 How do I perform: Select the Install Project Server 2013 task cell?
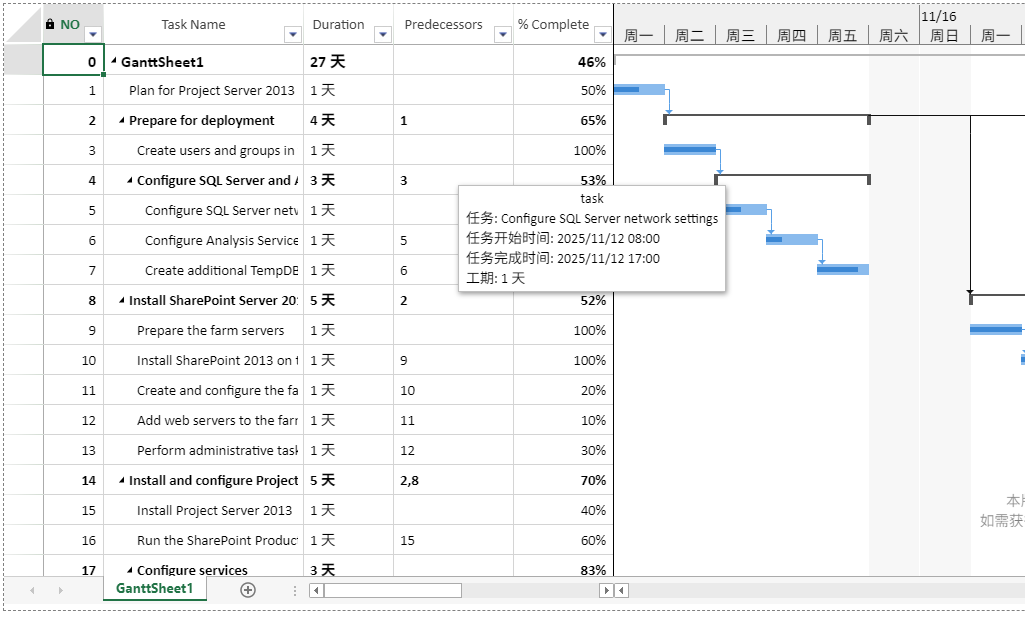pos(214,510)
